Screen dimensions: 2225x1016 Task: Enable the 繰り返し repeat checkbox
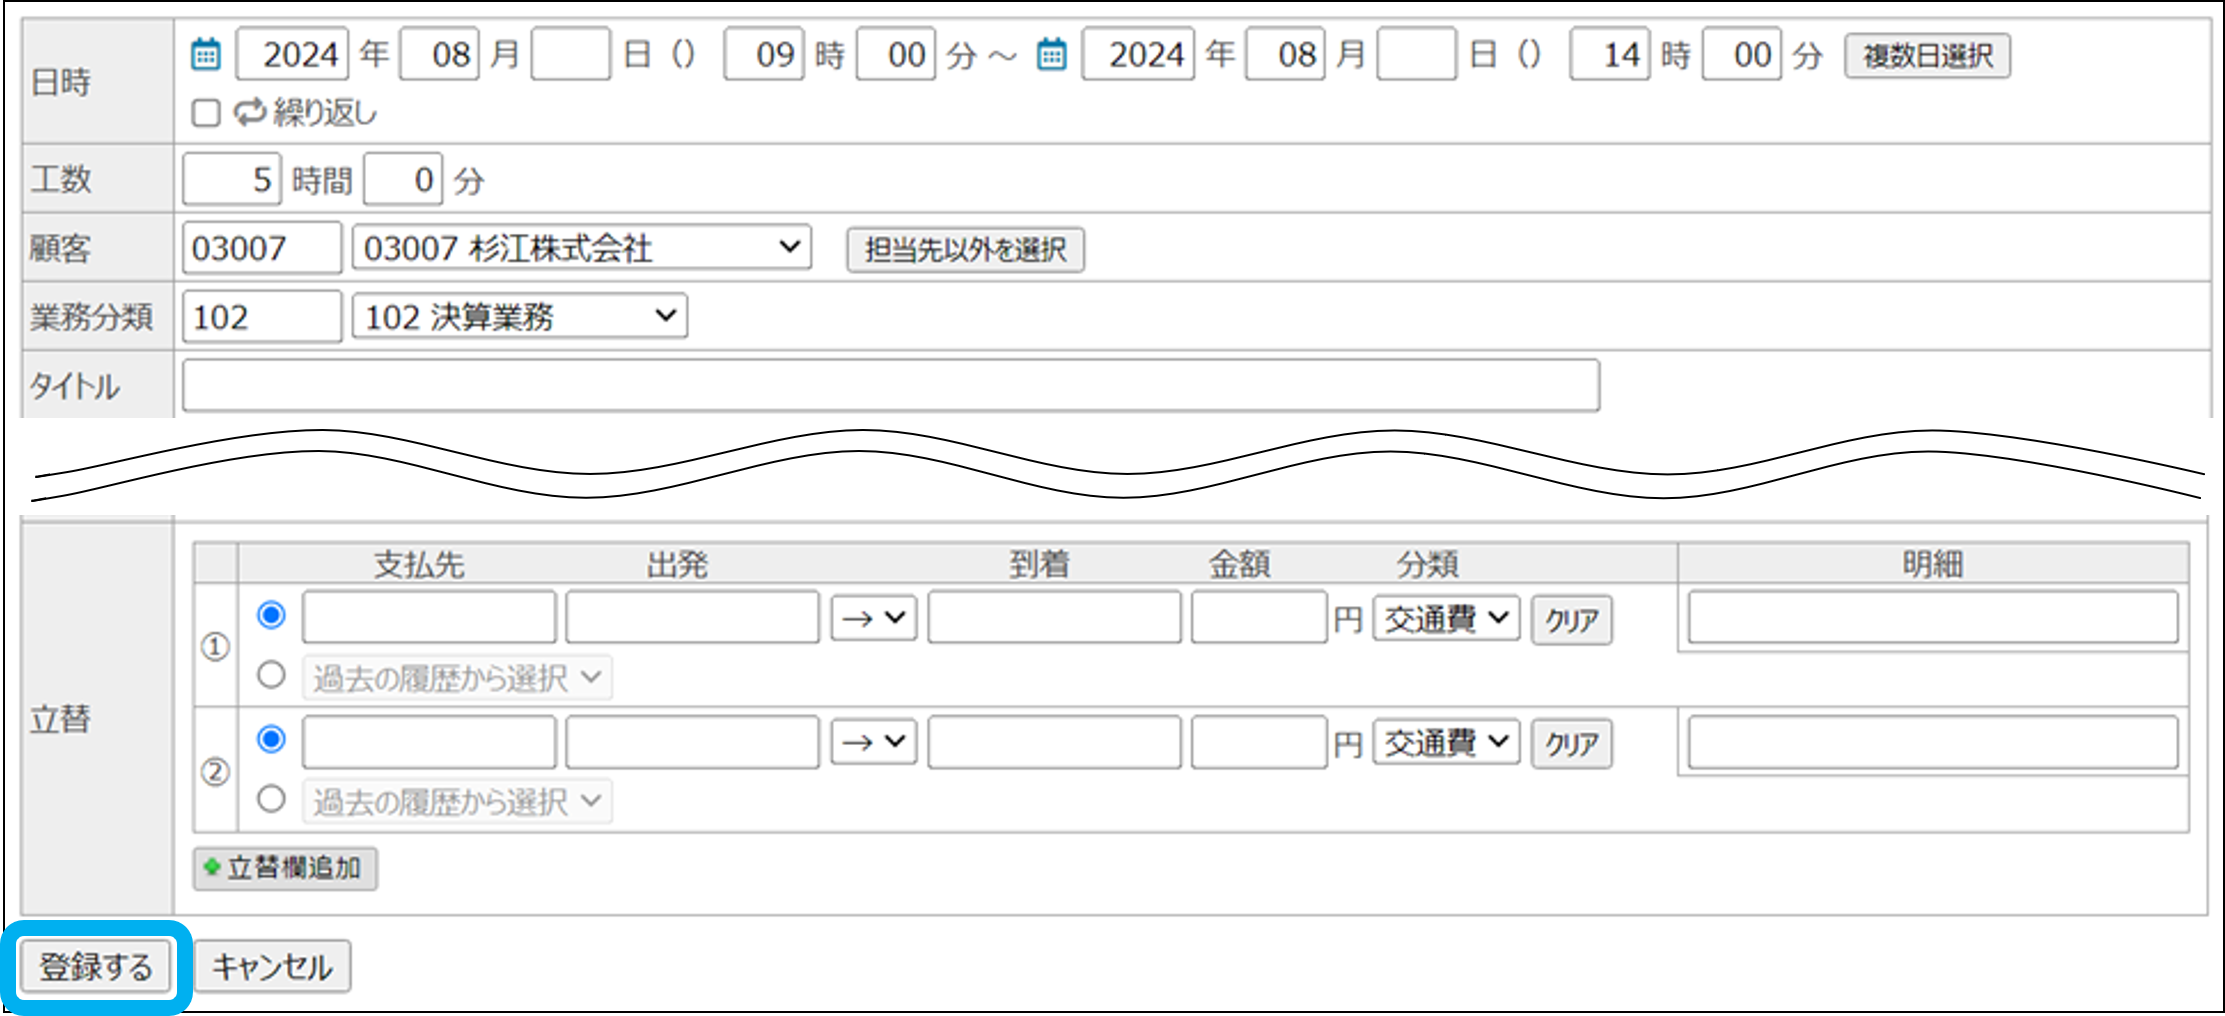pyautogui.click(x=206, y=113)
